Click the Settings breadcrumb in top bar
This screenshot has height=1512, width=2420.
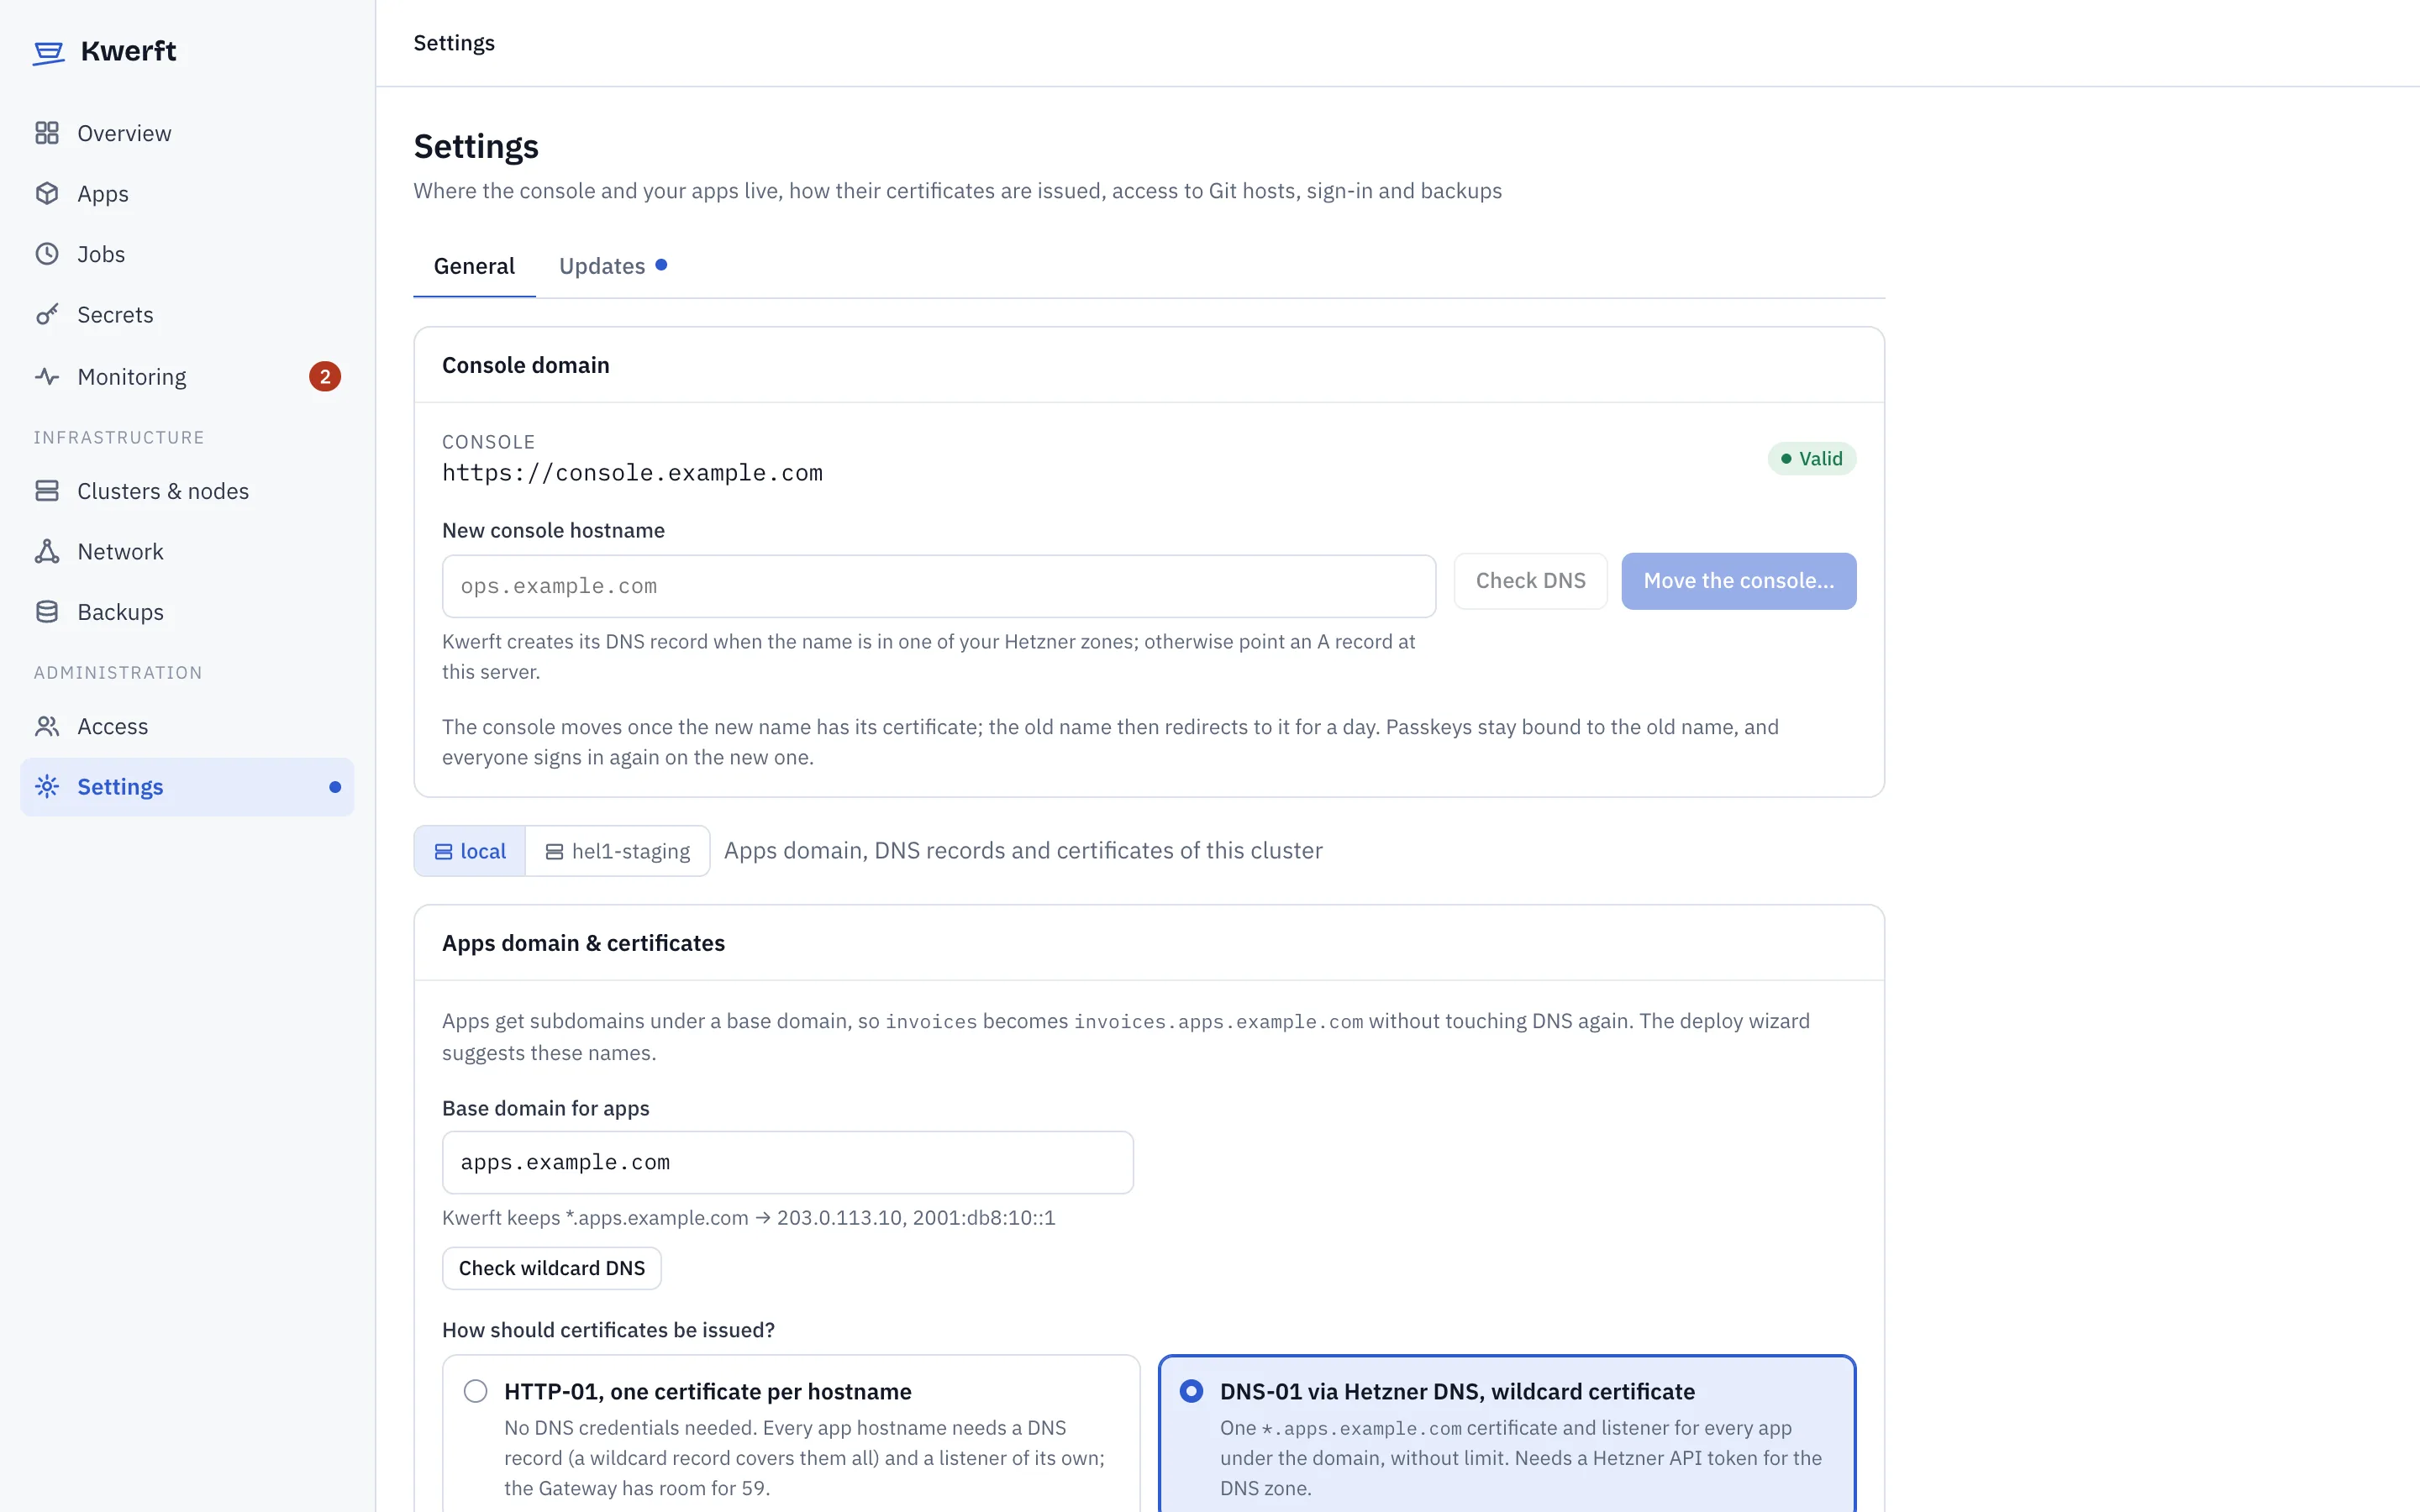click(454, 43)
